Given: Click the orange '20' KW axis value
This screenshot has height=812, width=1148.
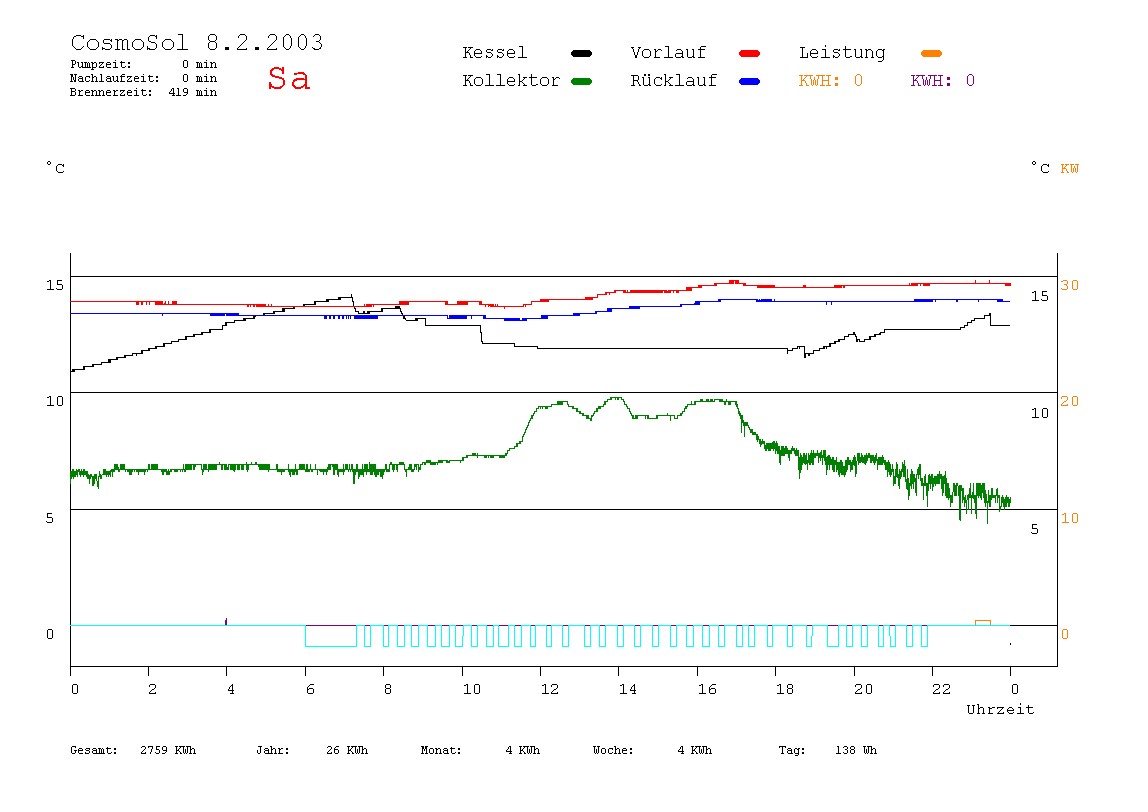Looking at the screenshot, I should [x=1070, y=401].
